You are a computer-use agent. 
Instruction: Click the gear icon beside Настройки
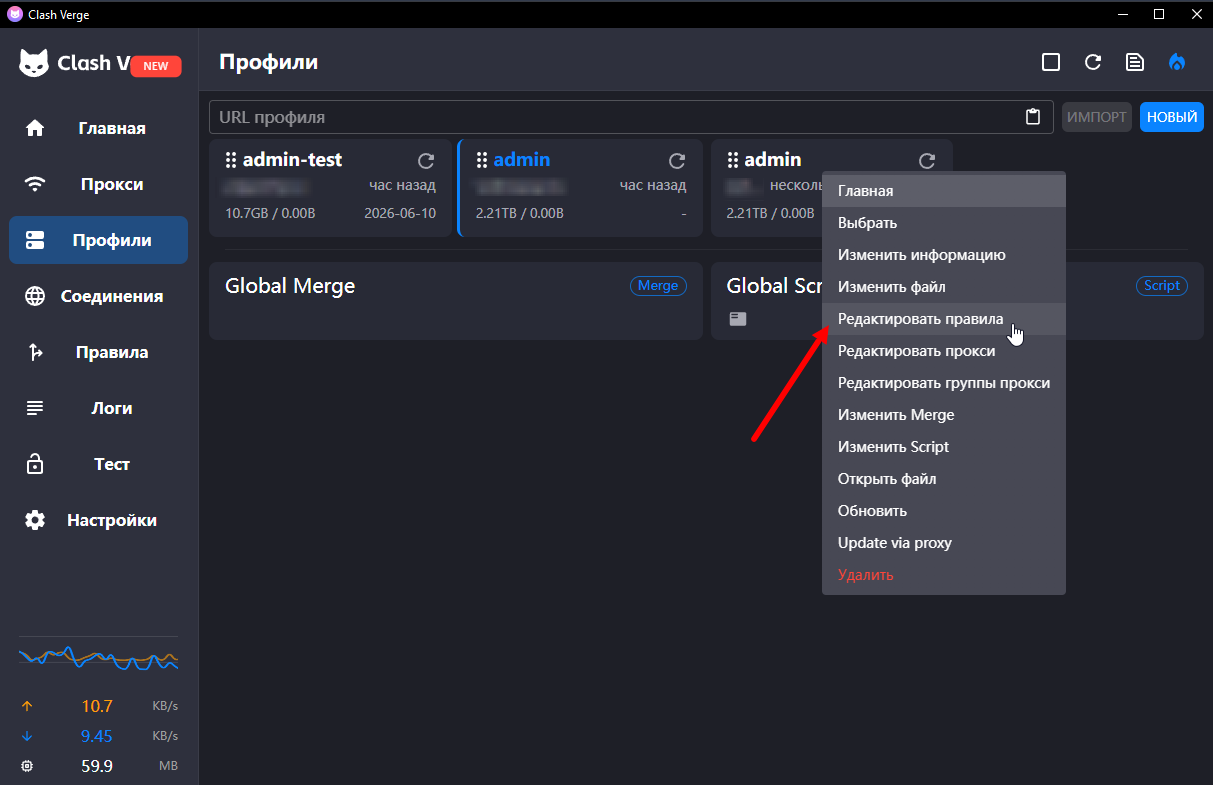click(x=35, y=520)
